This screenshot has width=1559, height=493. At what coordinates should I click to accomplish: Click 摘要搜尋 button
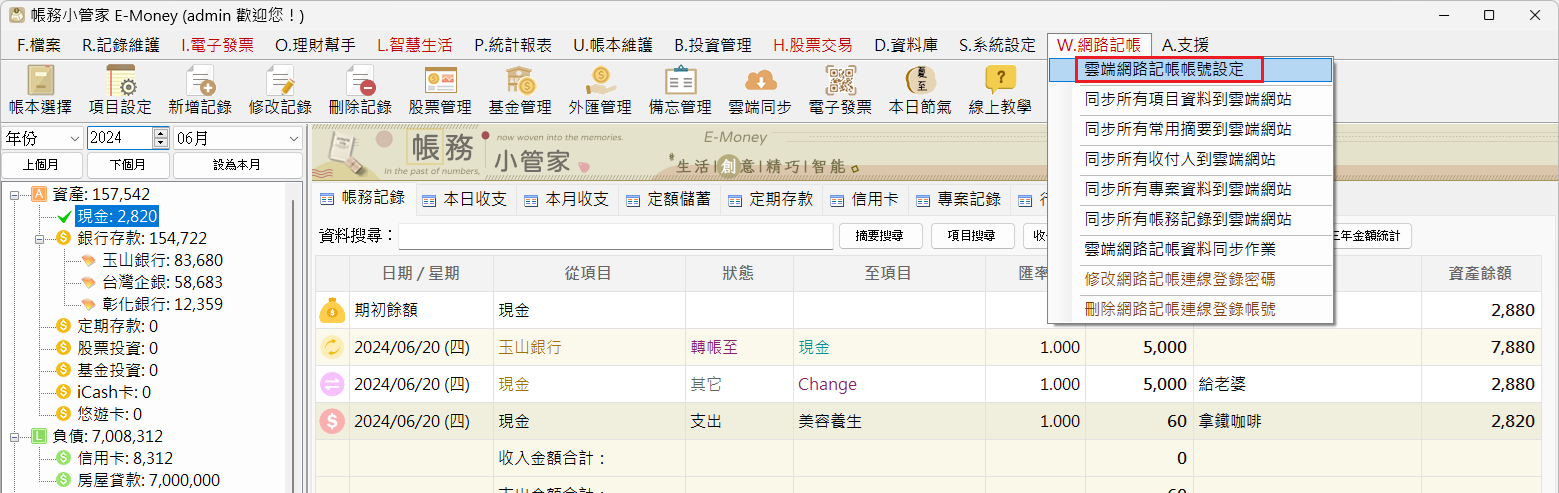pyautogui.click(x=880, y=236)
